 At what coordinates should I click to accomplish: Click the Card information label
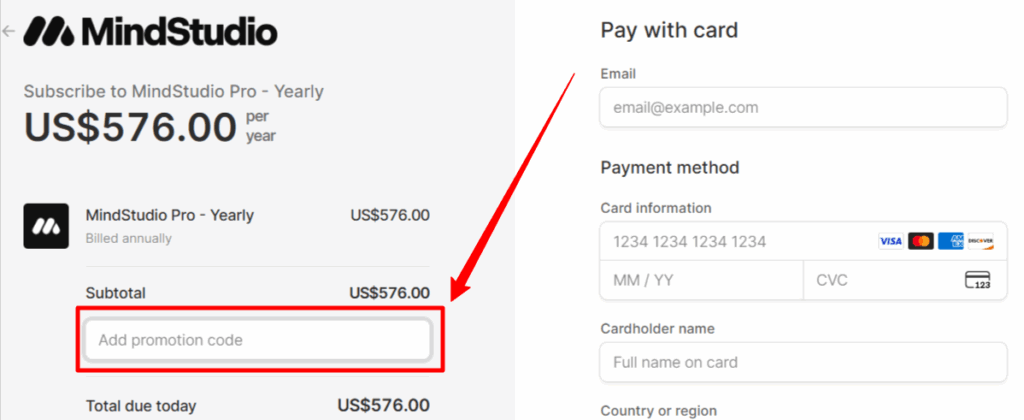[655, 208]
